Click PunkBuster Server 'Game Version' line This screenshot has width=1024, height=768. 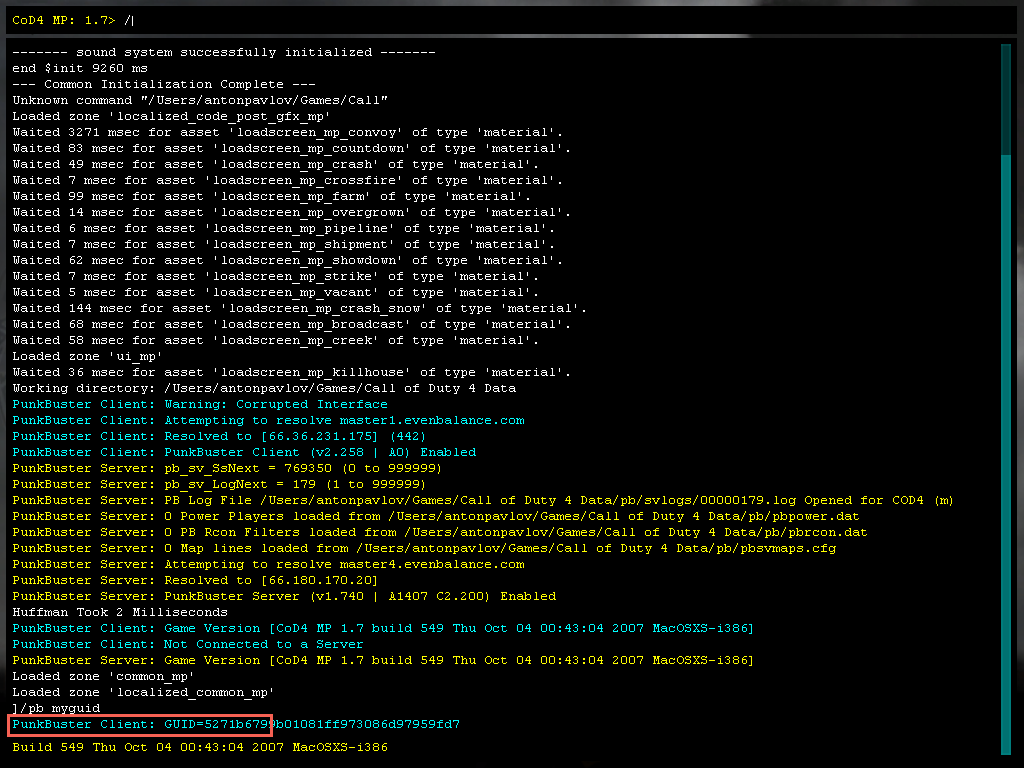click(x=383, y=660)
